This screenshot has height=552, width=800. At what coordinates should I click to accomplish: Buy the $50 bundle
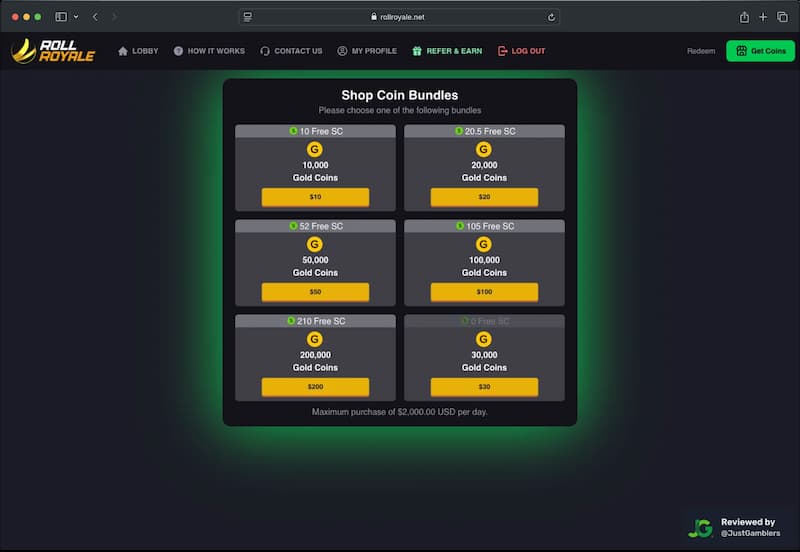point(315,292)
